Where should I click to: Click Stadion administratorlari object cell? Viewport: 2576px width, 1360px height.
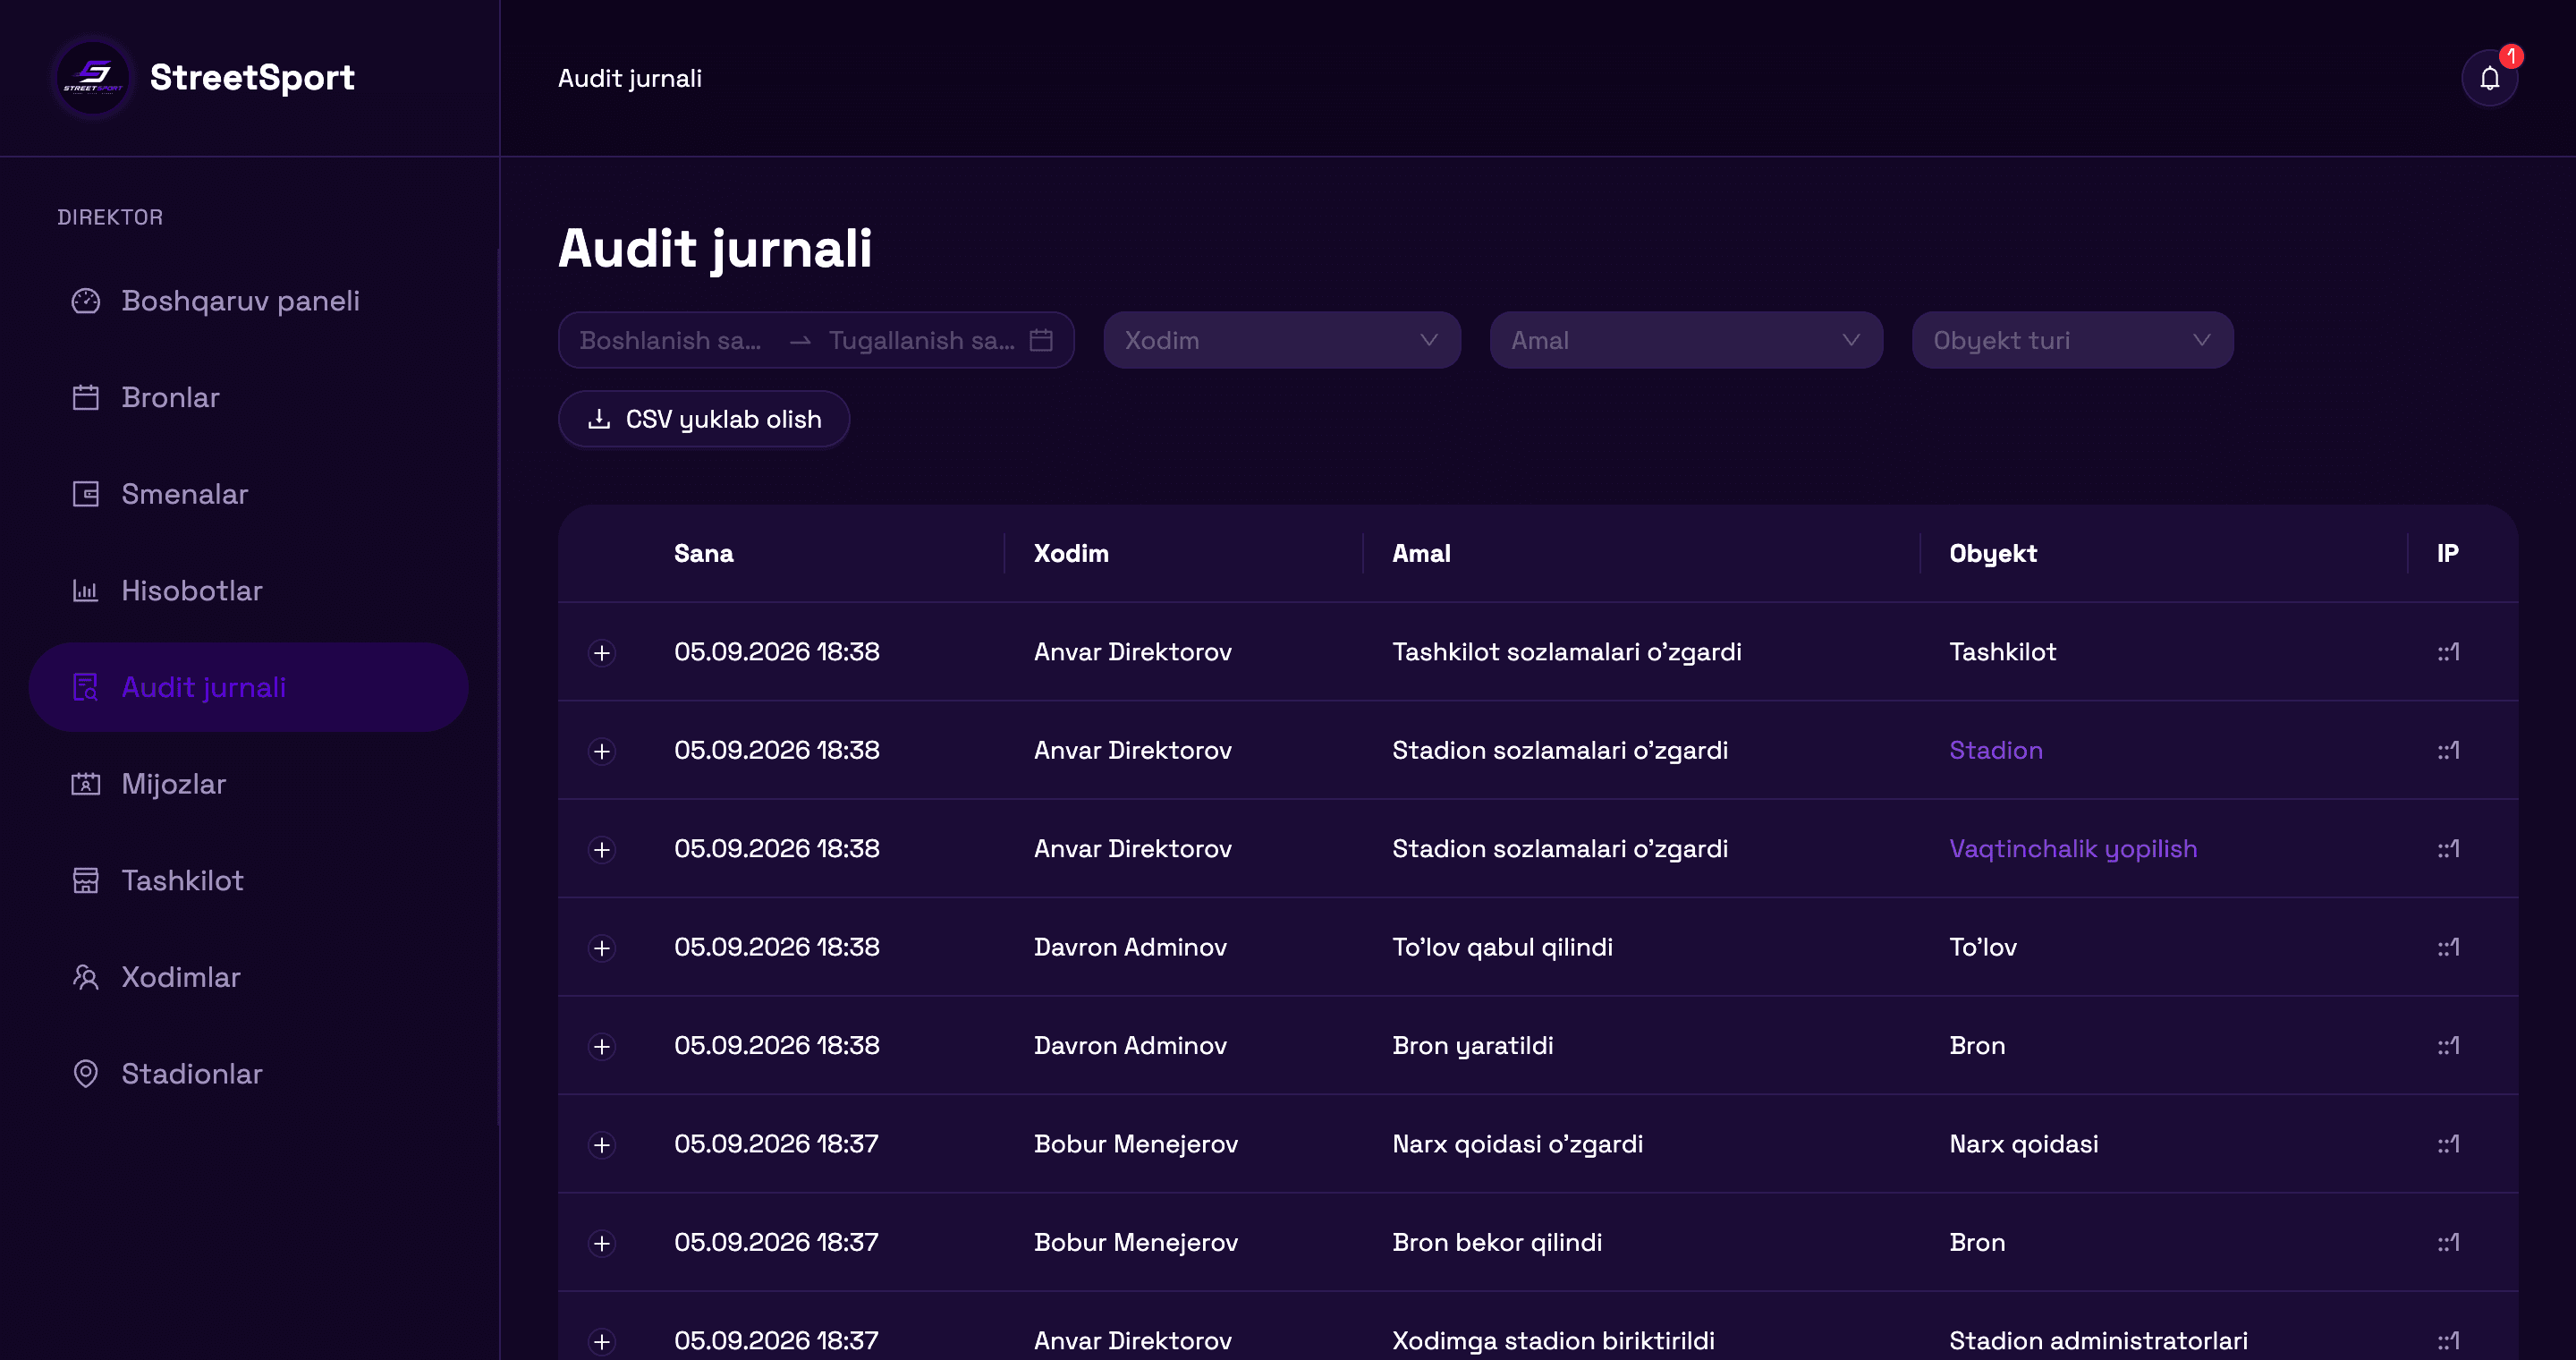[2098, 1341]
